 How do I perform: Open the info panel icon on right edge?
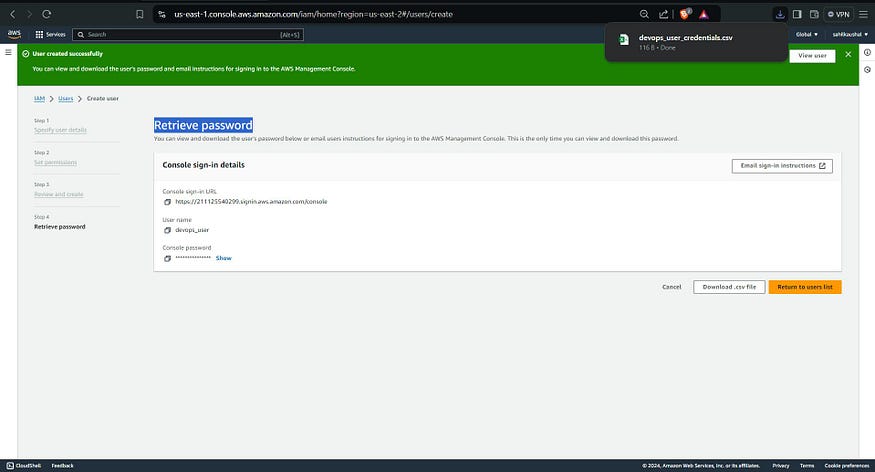tap(867, 52)
